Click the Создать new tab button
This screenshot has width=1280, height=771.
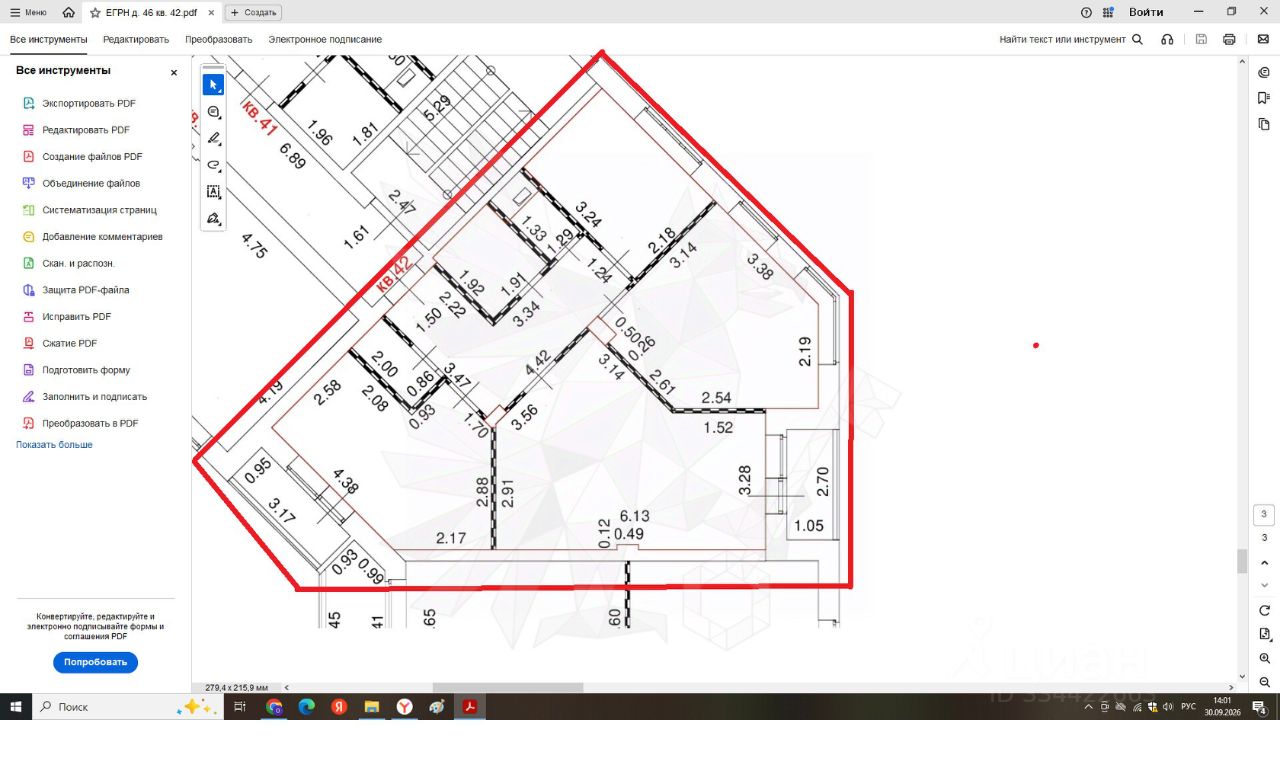[x=253, y=12]
